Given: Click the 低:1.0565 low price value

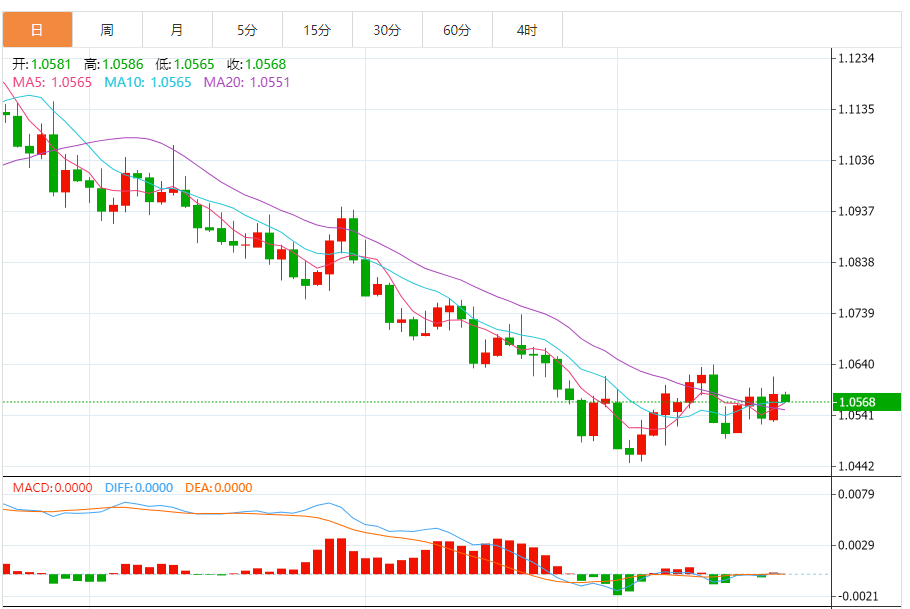Looking at the screenshot, I should click(x=185, y=64).
